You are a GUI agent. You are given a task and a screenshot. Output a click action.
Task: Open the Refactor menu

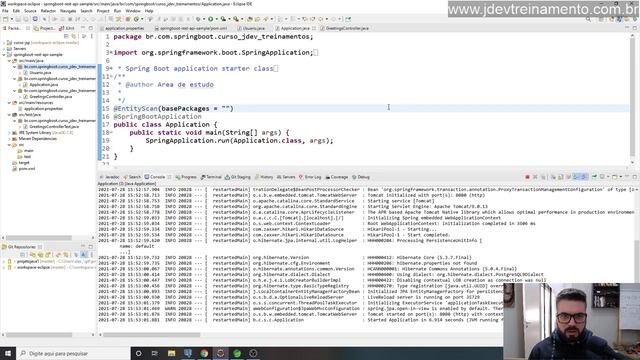48,11
